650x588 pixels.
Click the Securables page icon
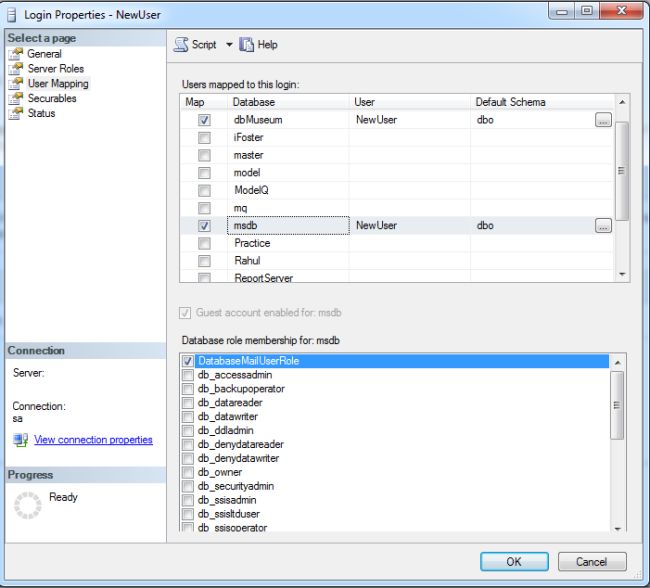pos(16,98)
